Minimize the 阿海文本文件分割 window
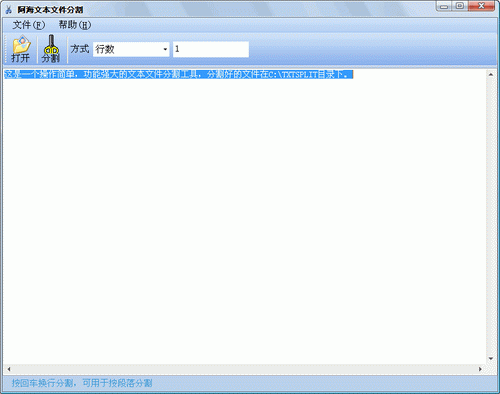Image resolution: width=500 pixels, height=394 pixels. 444,6
